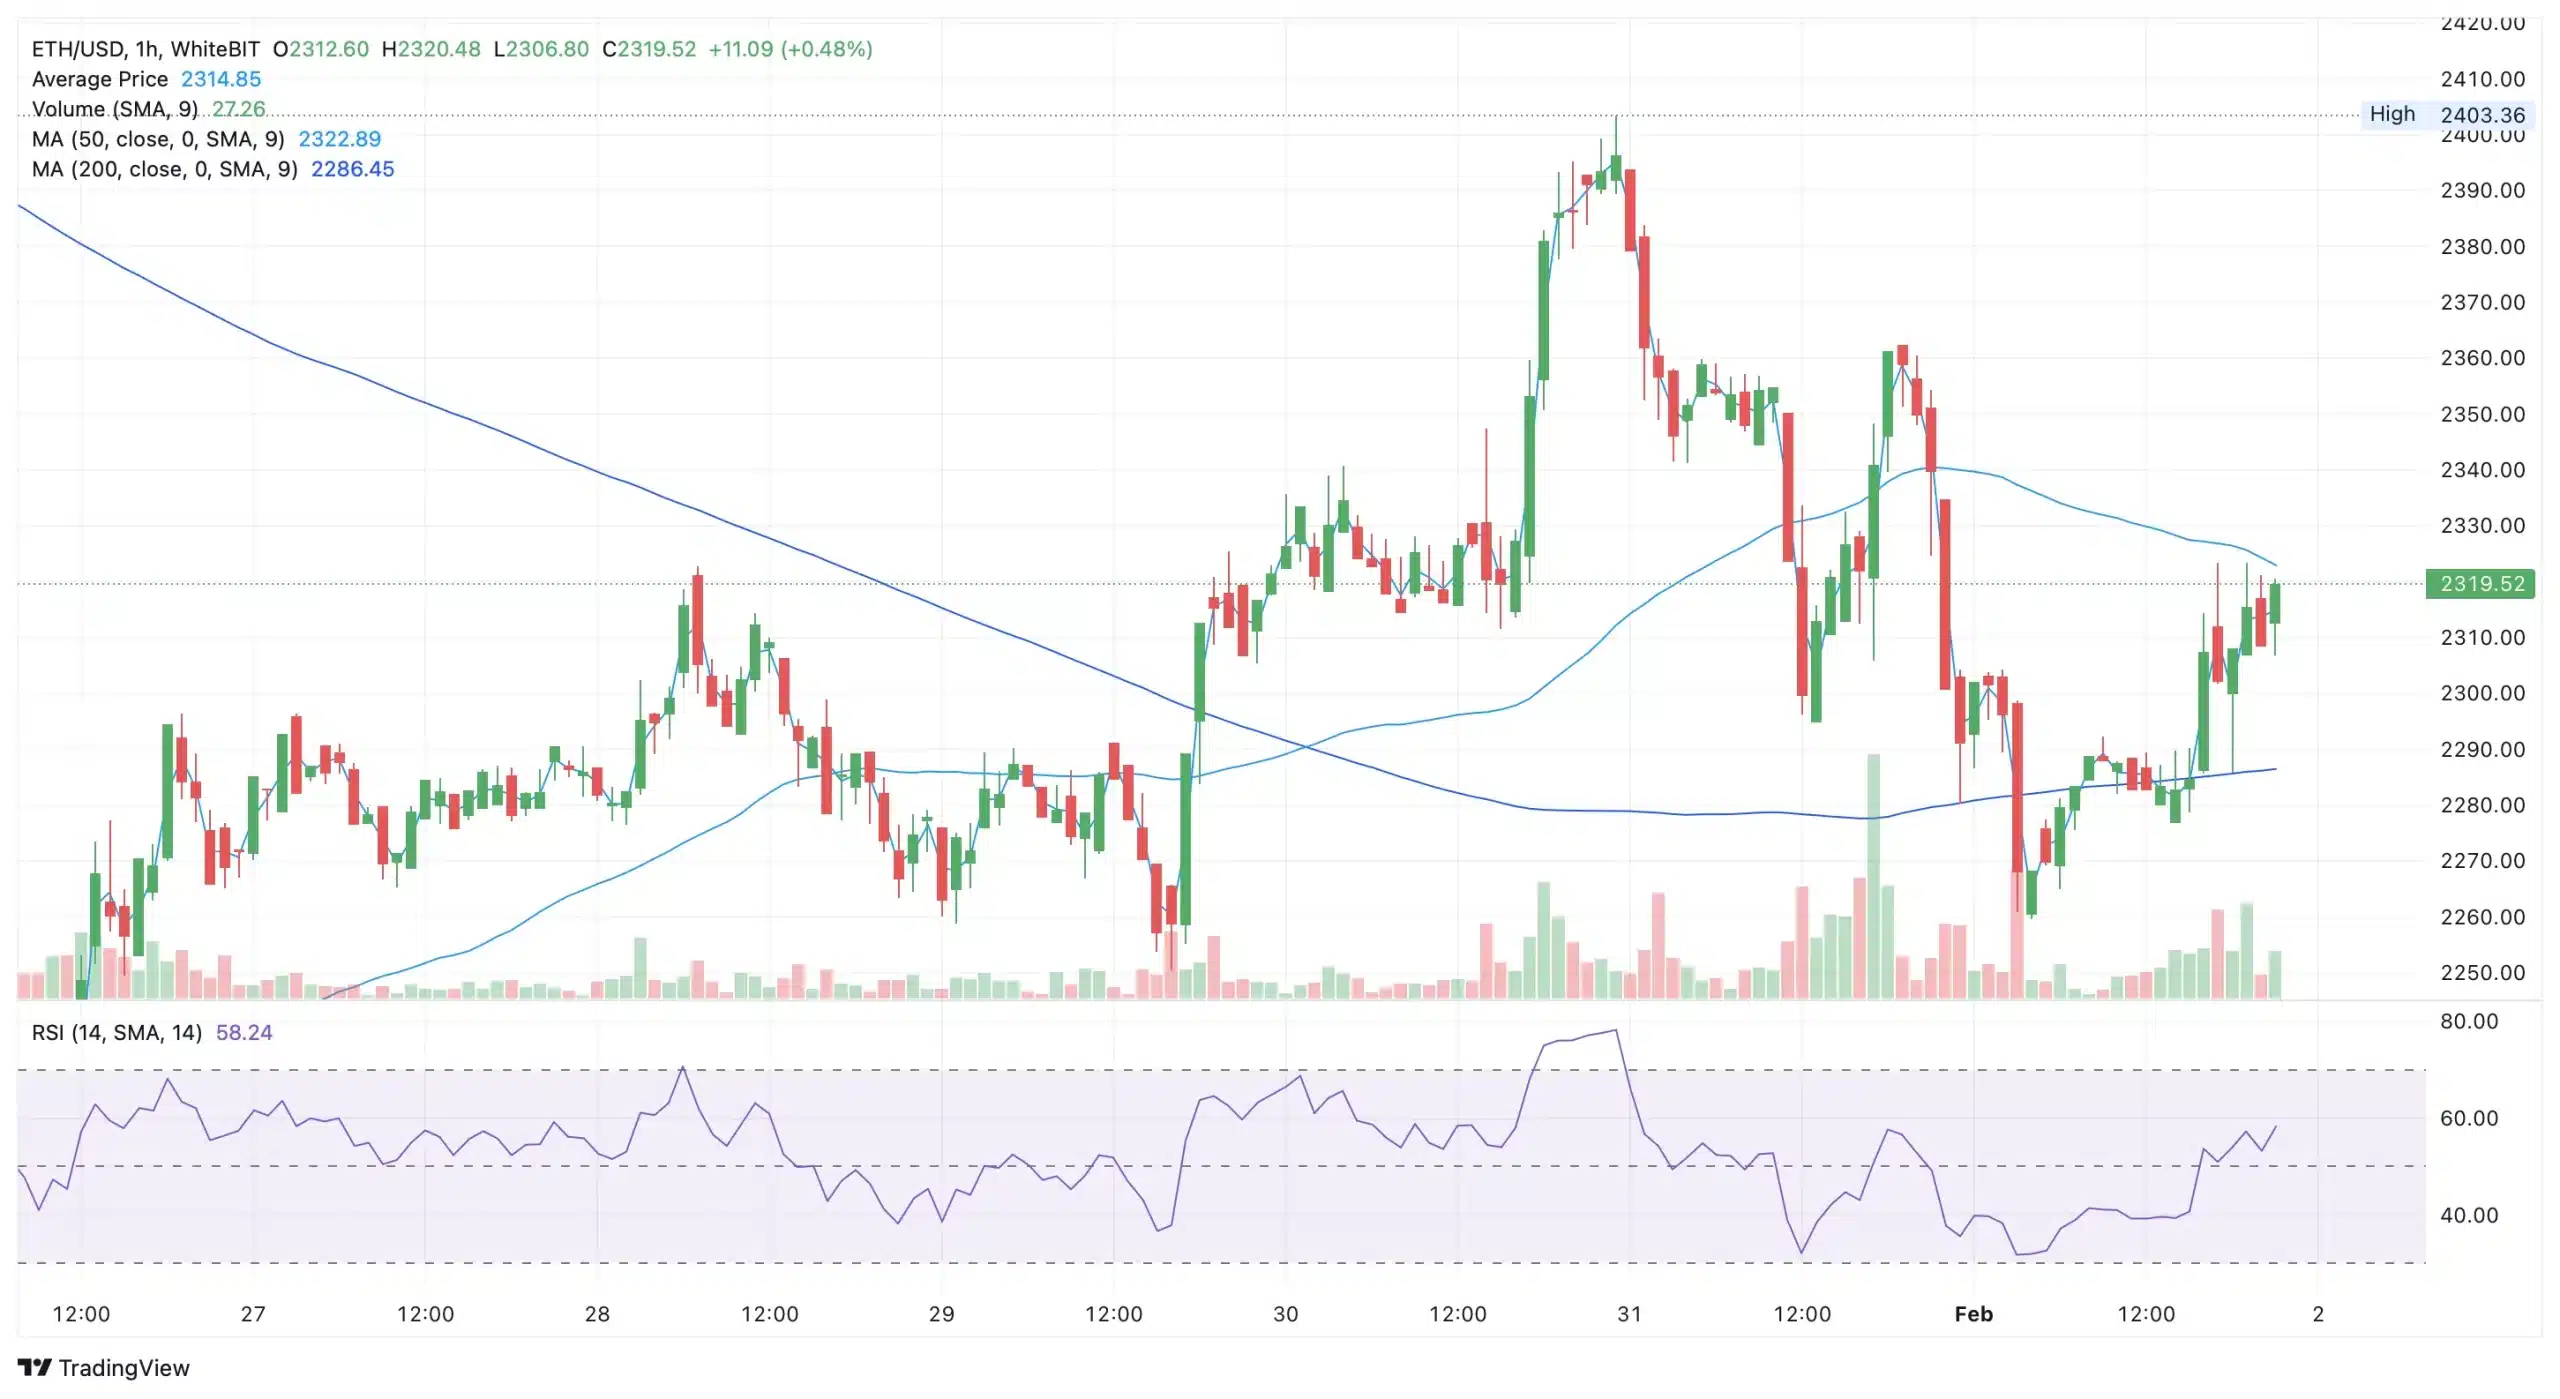Image resolution: width=2560 pixels, height=1399 pixels.
Task: Click the 2360.00 price axis label
Action: pyautogui.click(x=2483, y=358)
